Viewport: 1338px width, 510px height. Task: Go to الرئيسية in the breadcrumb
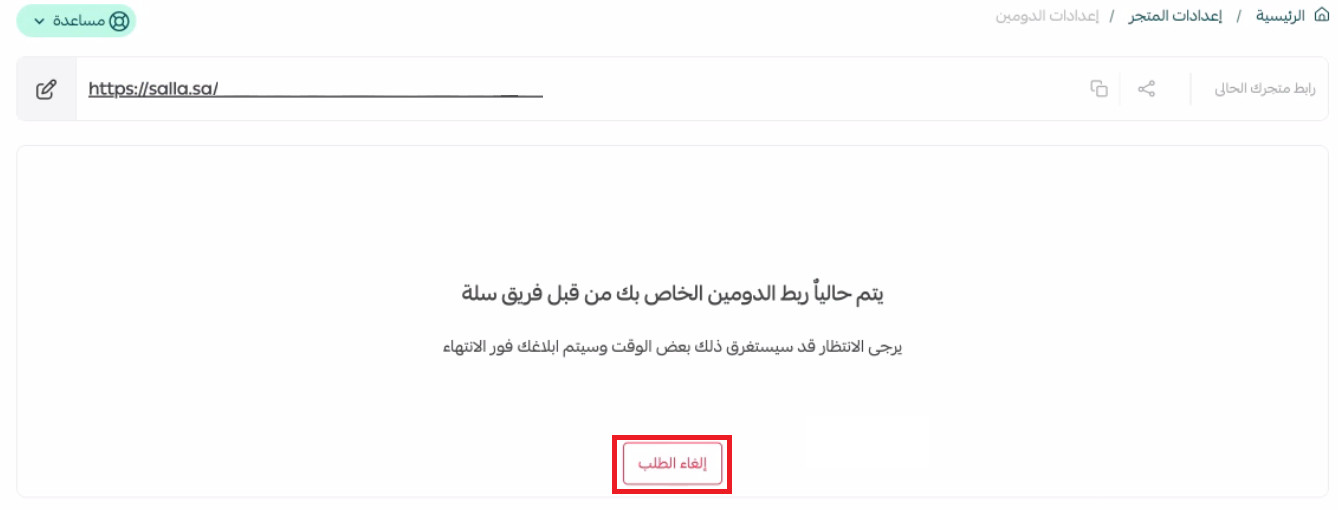[x=1281, y=17]
